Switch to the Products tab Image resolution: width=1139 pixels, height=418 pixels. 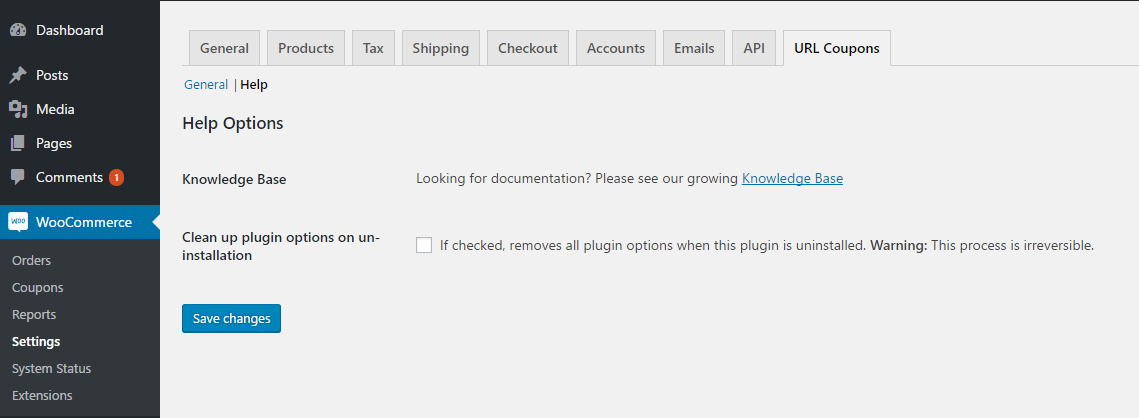(306, 48)
